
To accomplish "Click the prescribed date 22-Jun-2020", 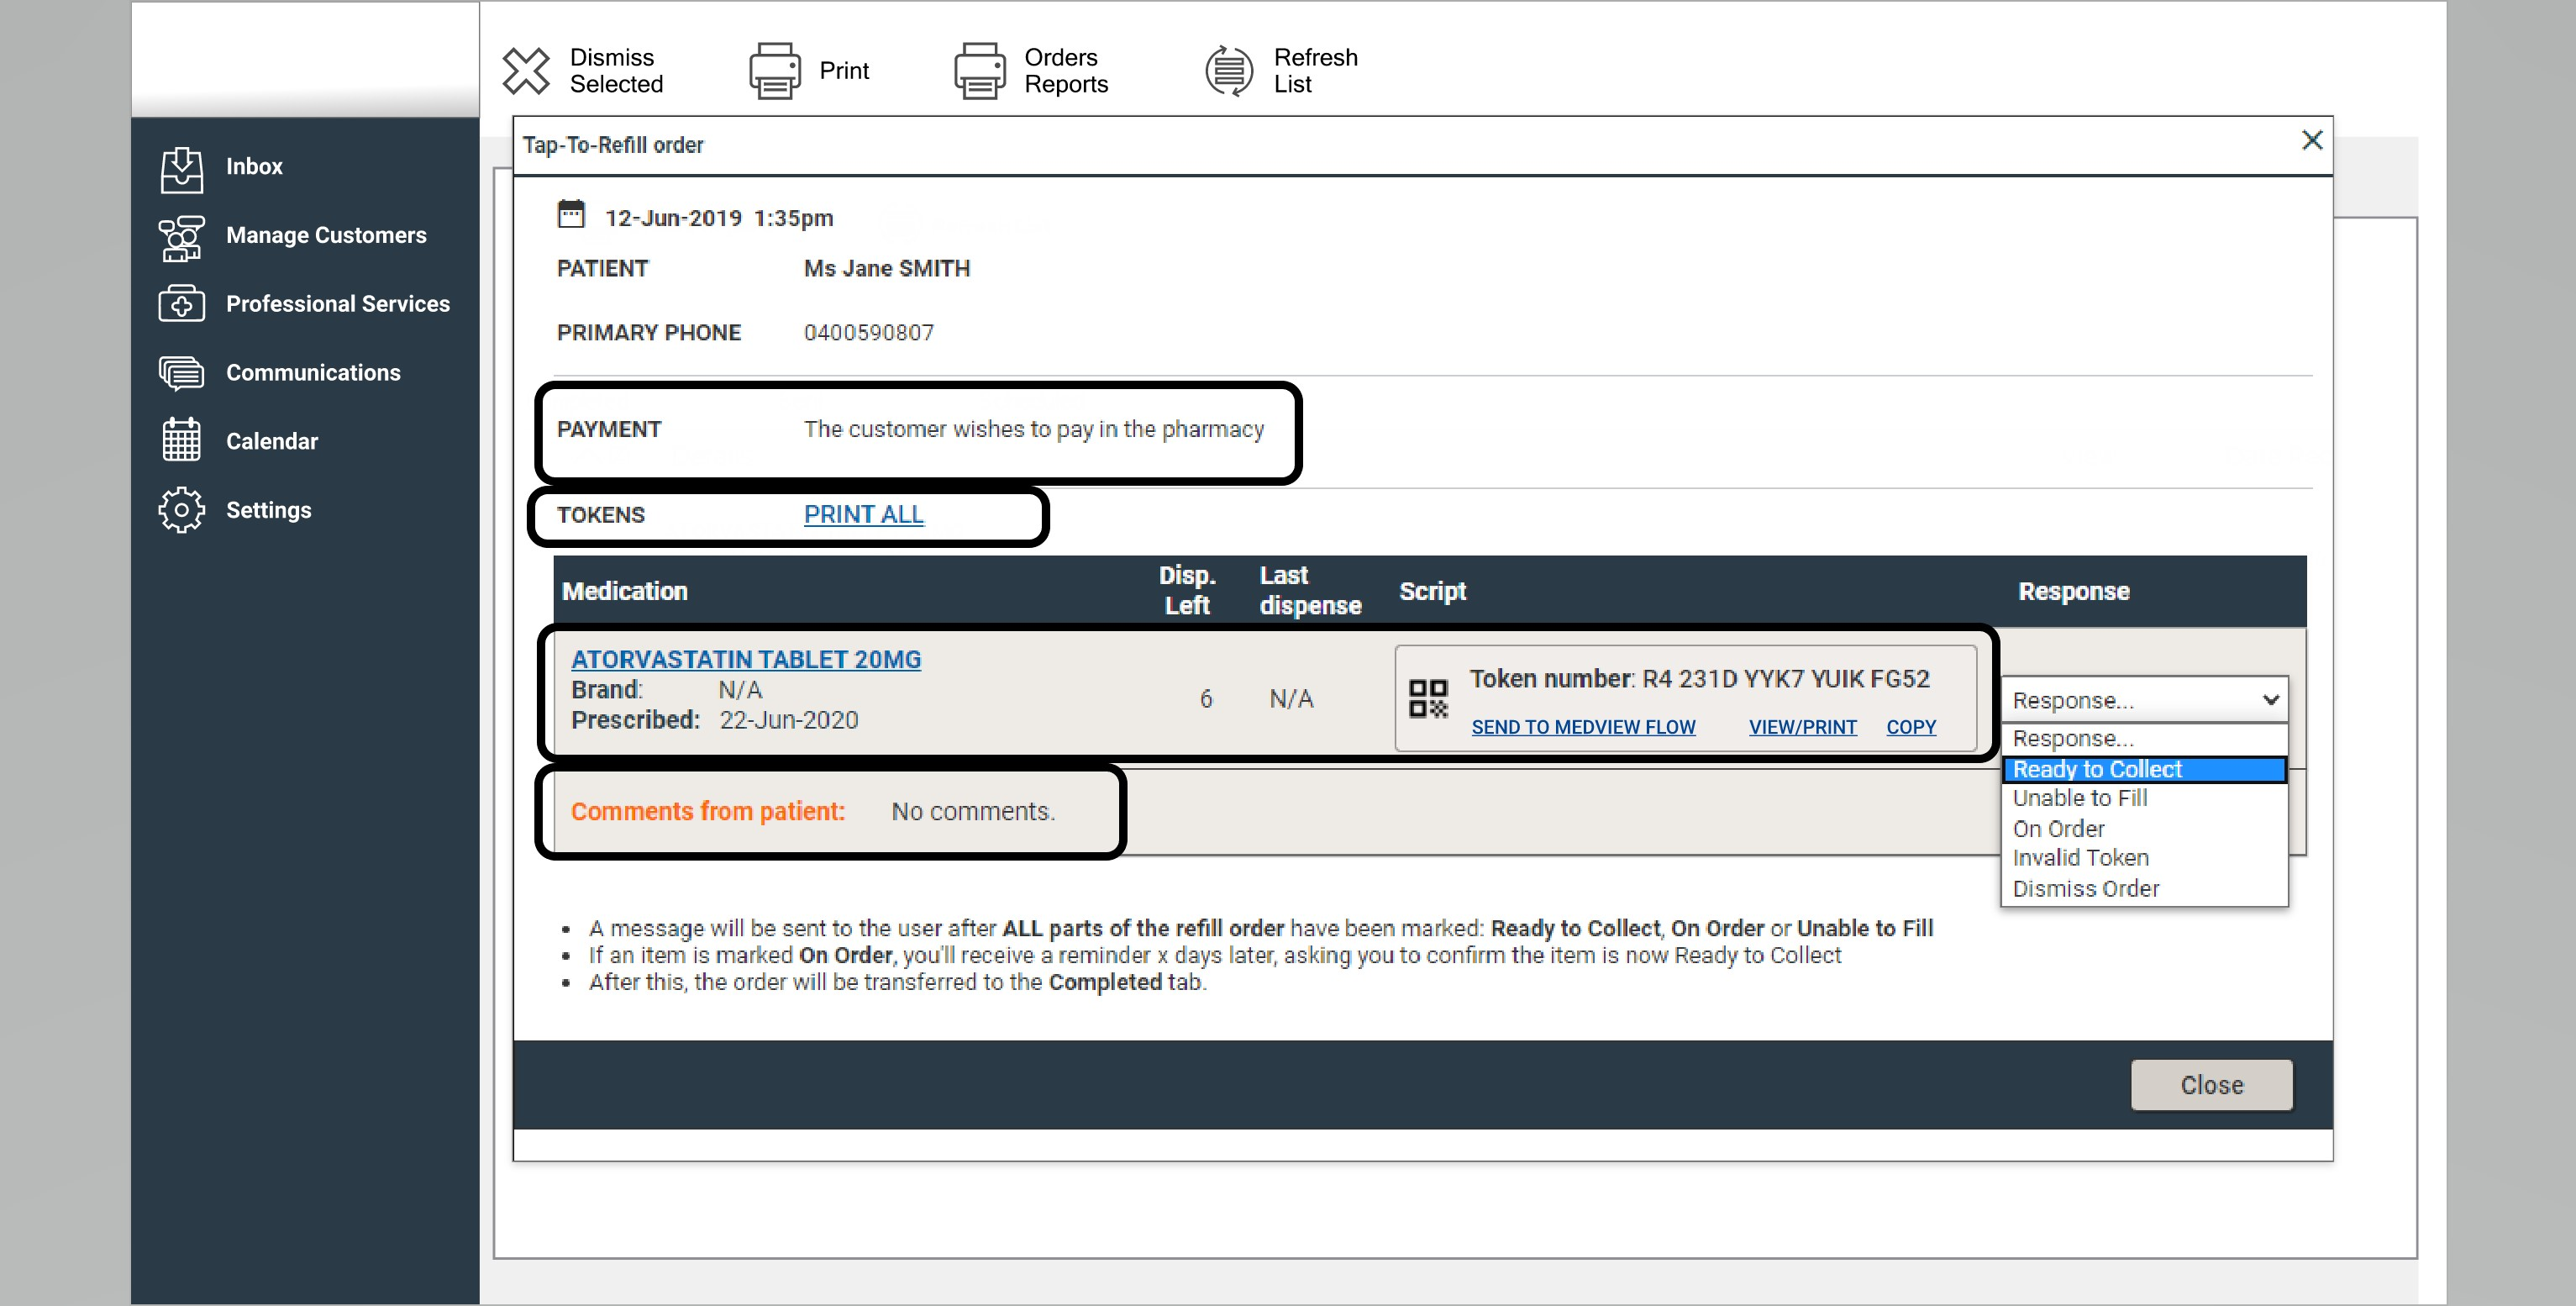I will (789, 720).
